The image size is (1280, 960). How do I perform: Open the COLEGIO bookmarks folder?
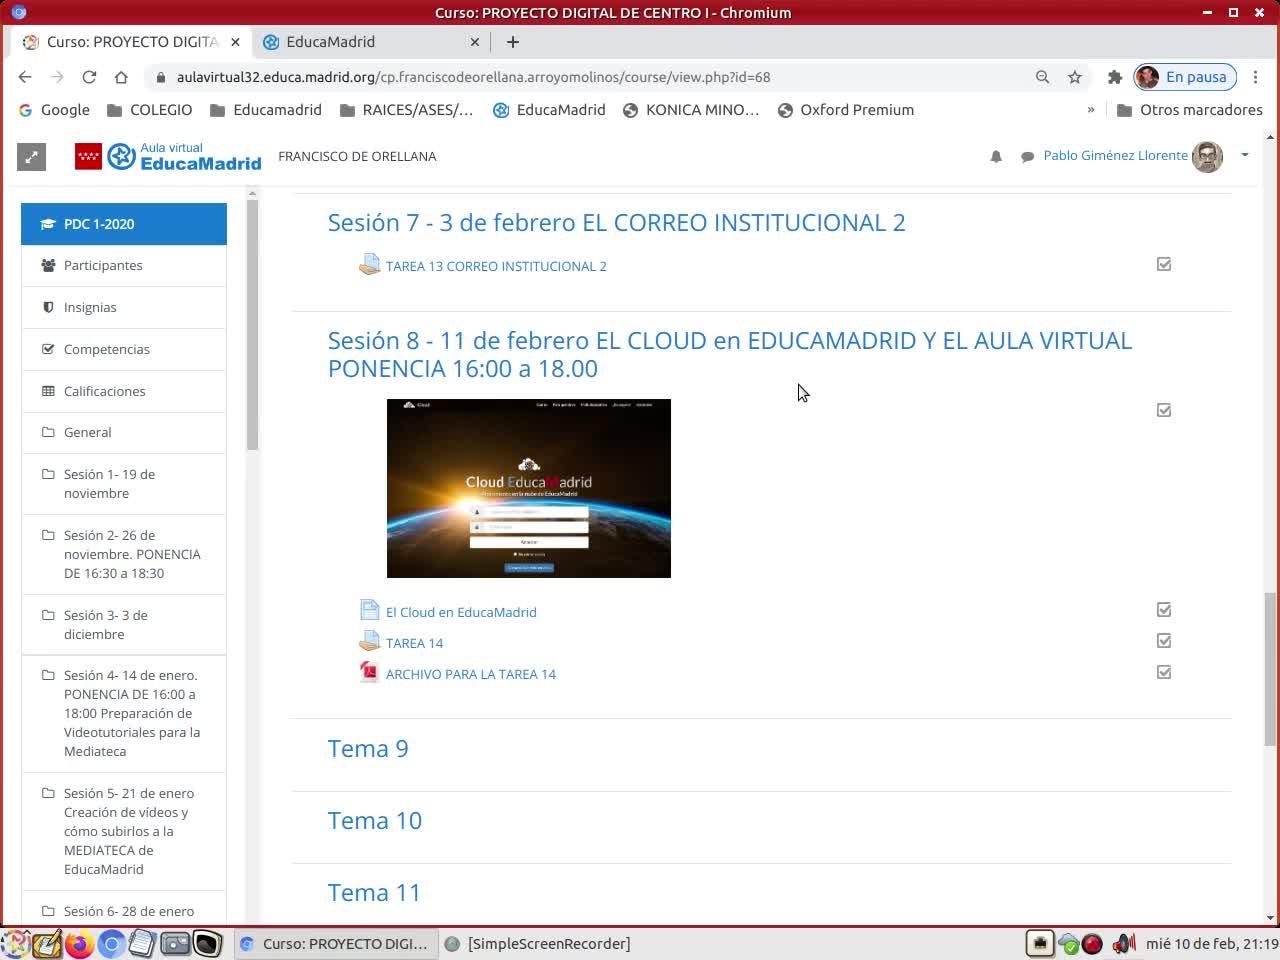click(x=149, y=110)
